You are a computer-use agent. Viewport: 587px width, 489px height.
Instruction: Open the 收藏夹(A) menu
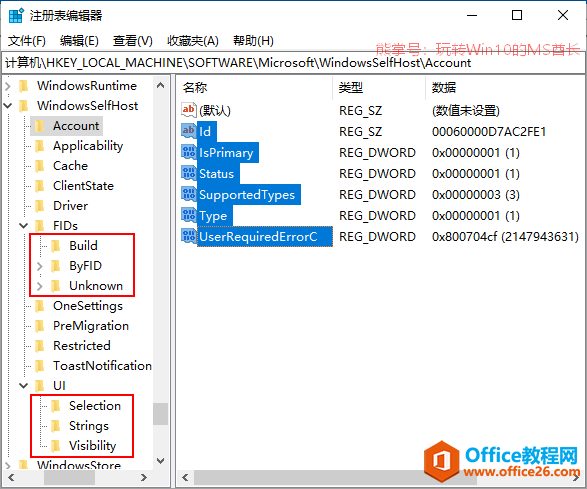coord(193,41)
